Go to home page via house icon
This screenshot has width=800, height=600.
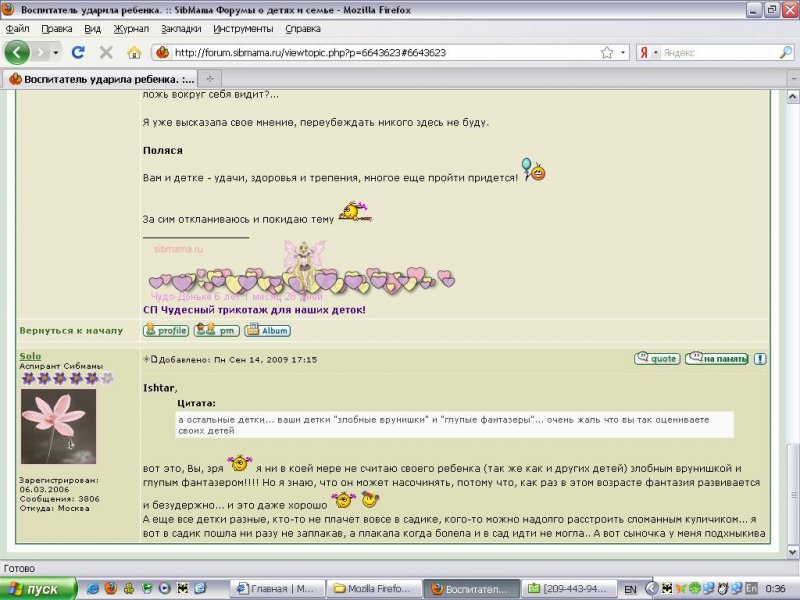134,52
